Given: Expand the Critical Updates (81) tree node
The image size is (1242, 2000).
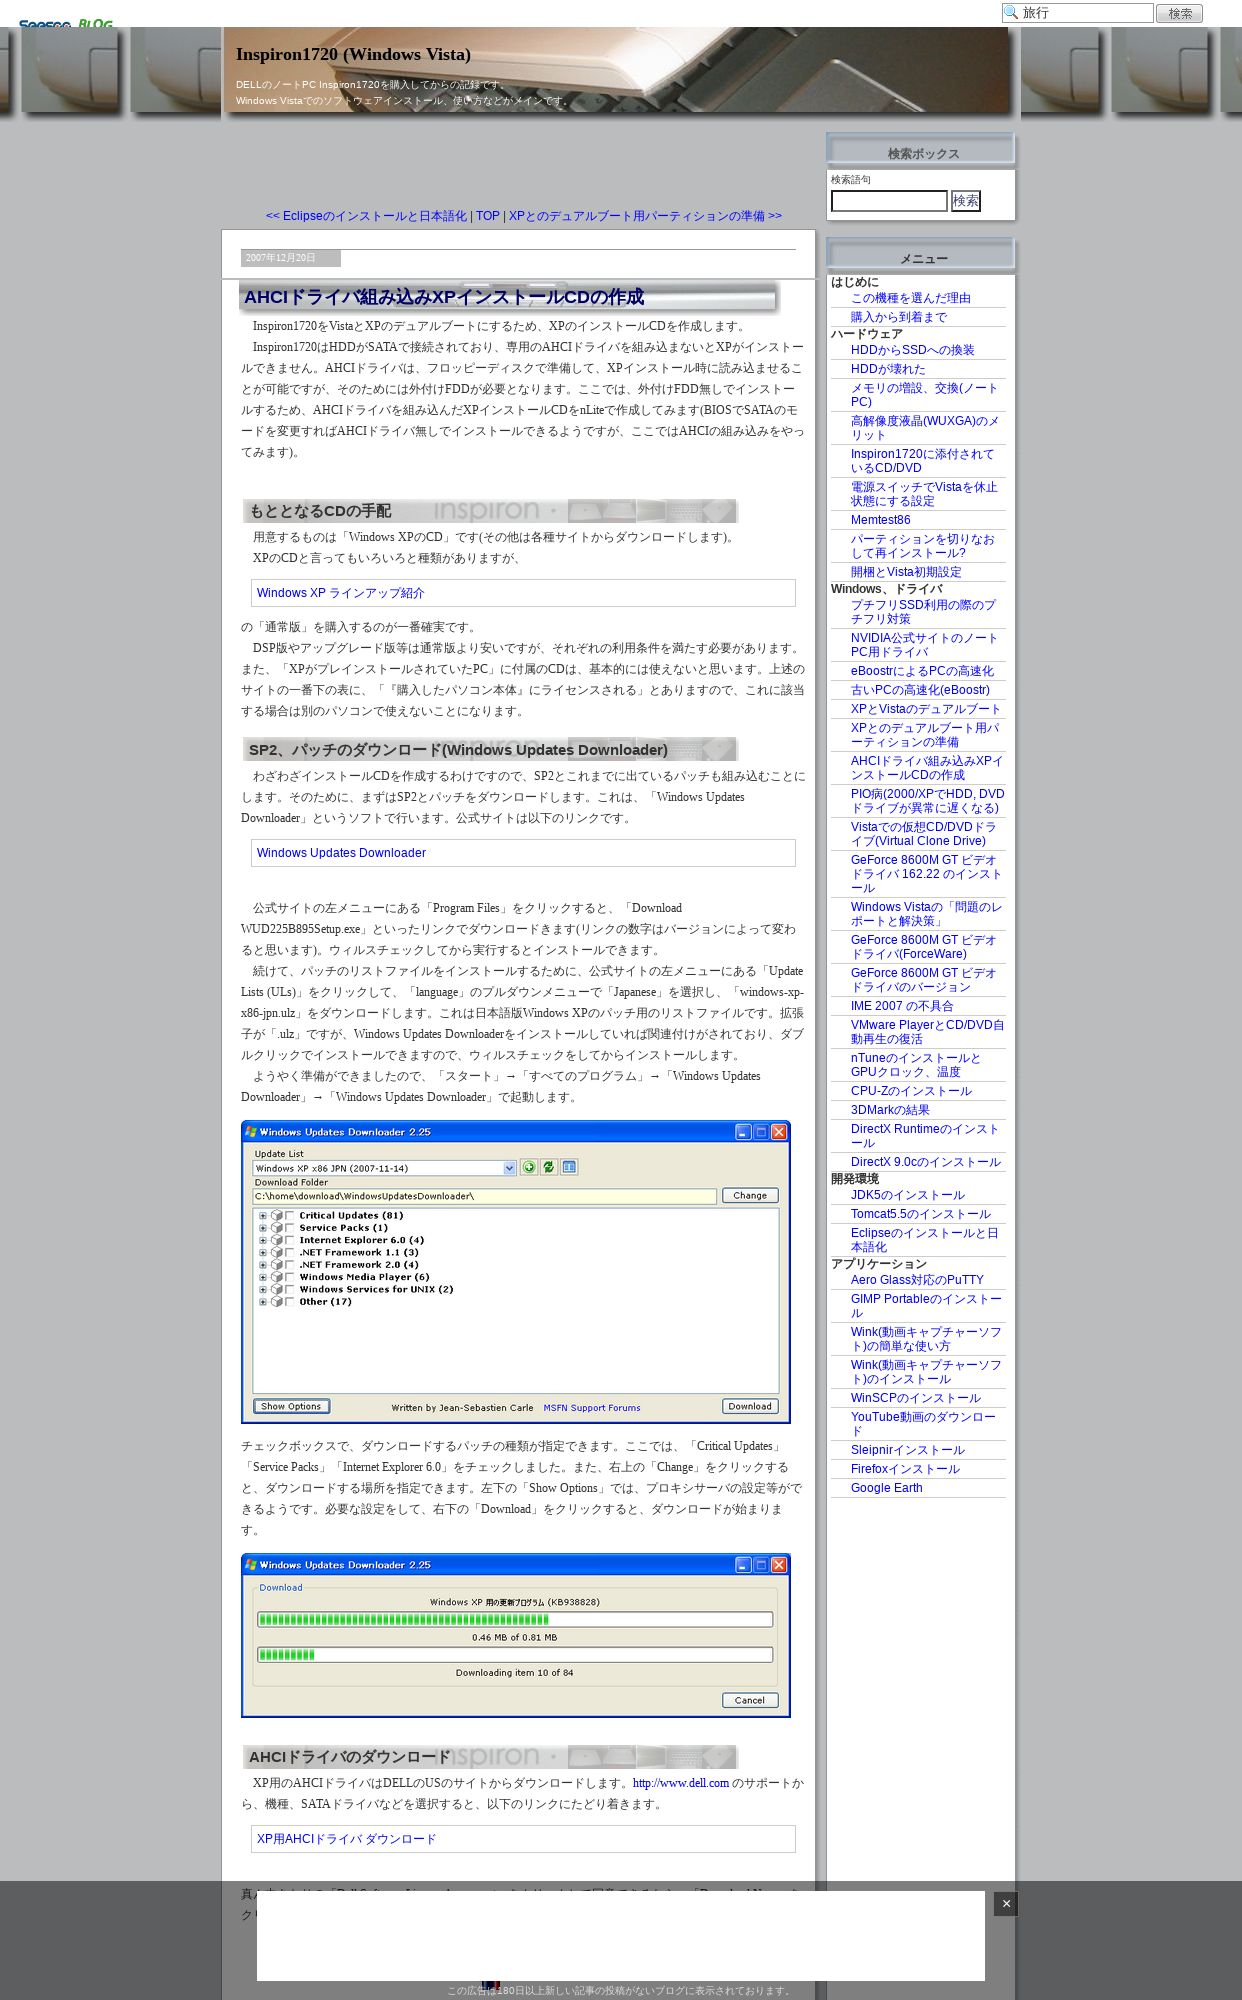Looking at the screenshot, I should click(x=263, y=1216).
